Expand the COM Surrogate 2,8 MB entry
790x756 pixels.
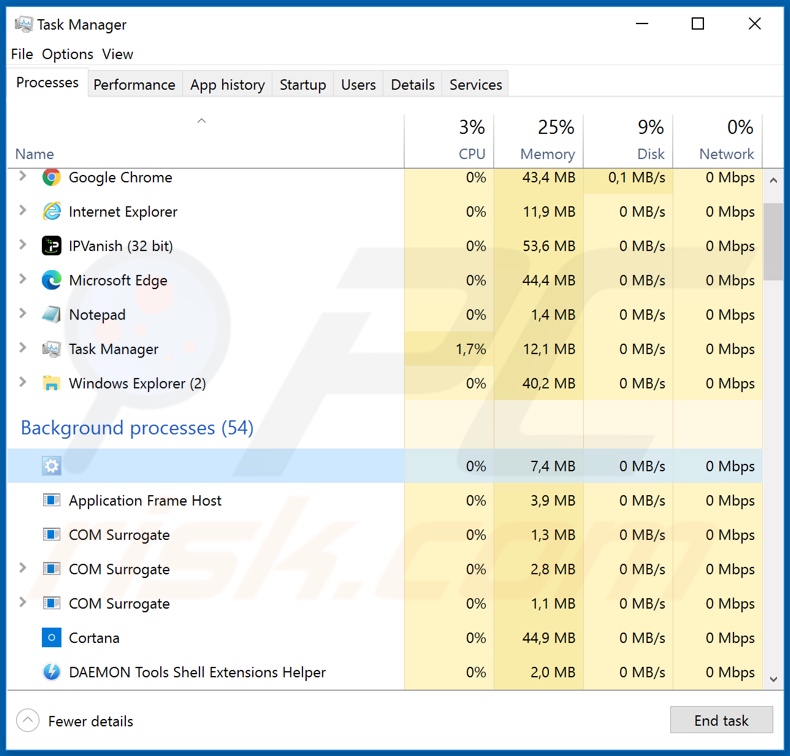point(22,568)
